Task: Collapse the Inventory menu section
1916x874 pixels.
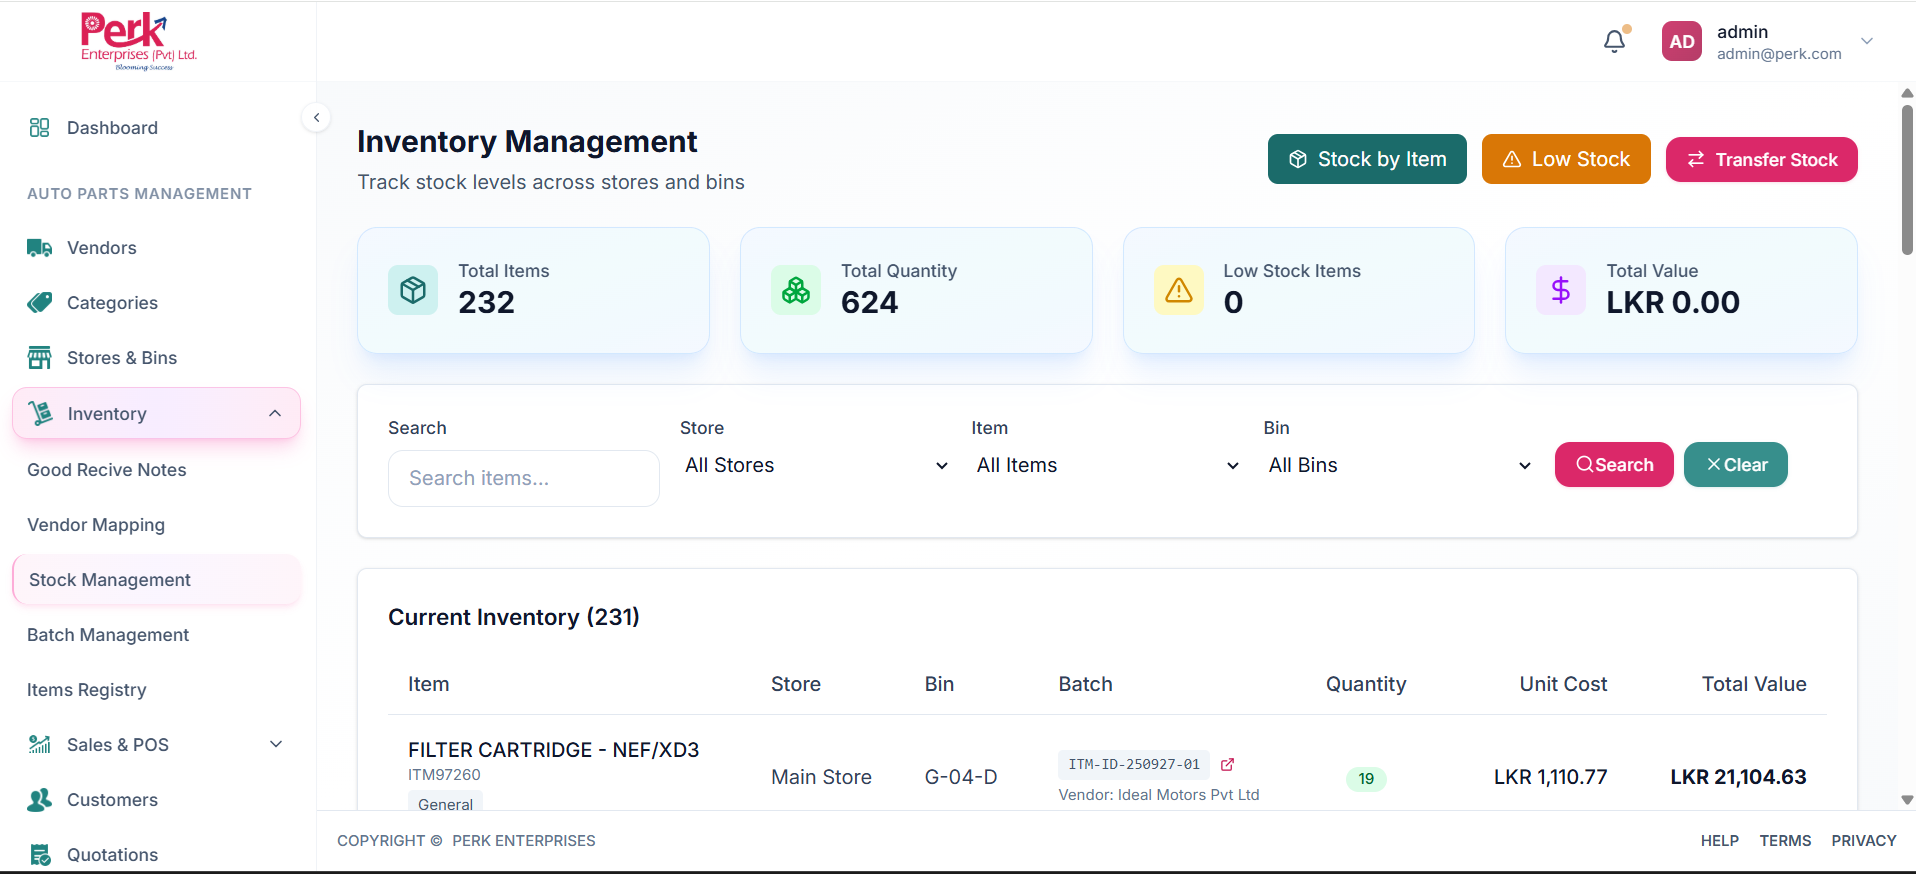Action: point(275,414)
